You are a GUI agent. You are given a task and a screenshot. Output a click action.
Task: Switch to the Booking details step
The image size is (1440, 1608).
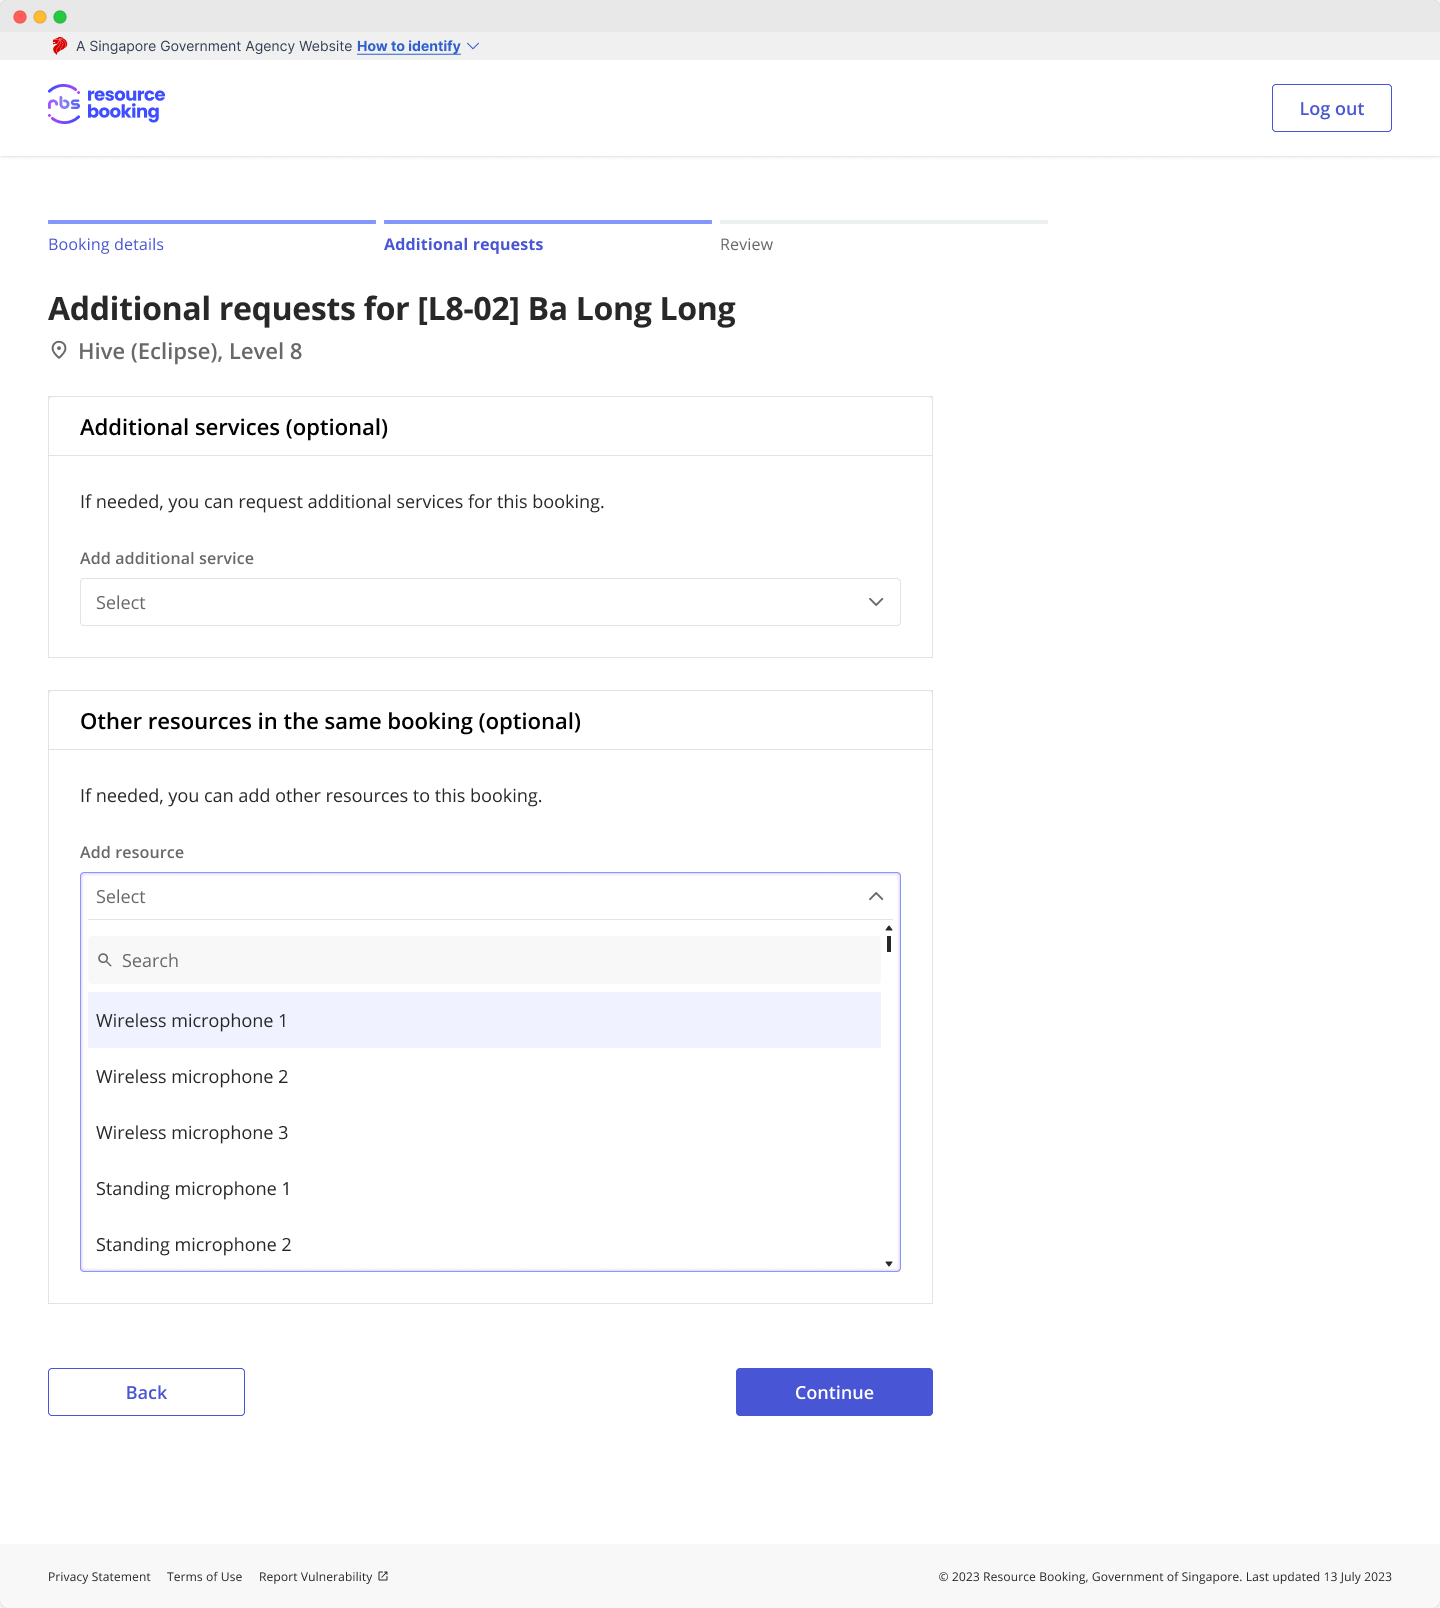click(x=105, y=244)
